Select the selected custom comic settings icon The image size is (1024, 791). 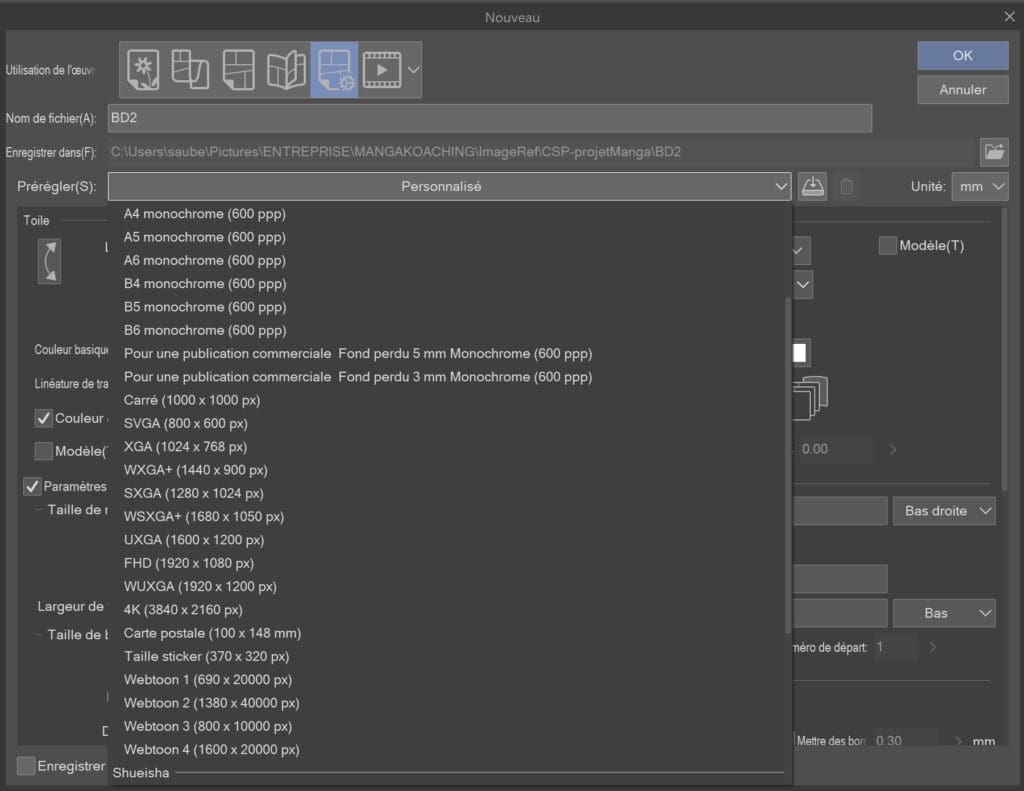(334, 69)
